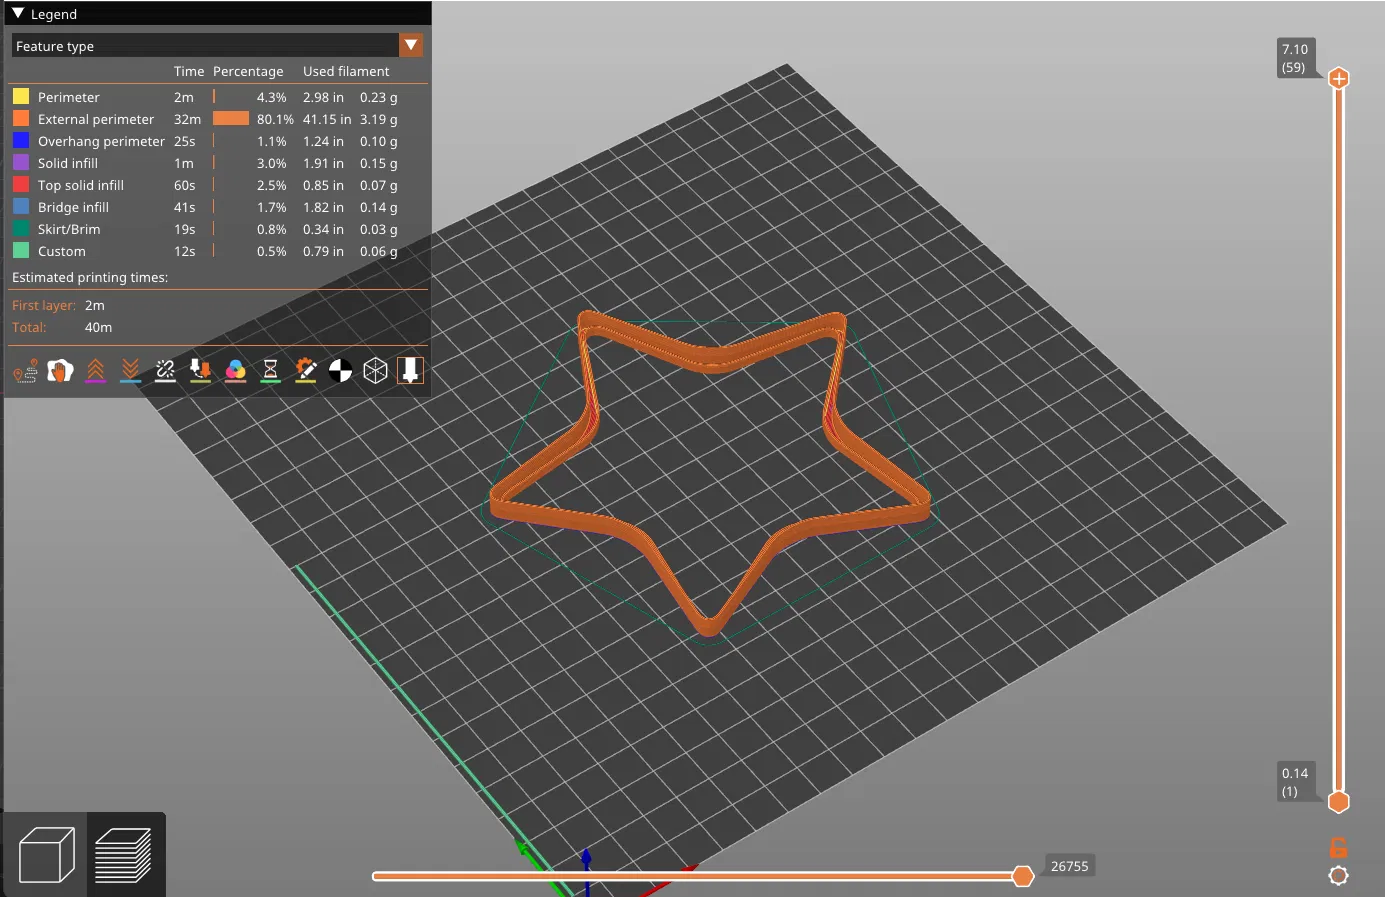Toggle Center of gravity marker
Screen dimensions: 1385x897
click(x=341, y=371)
